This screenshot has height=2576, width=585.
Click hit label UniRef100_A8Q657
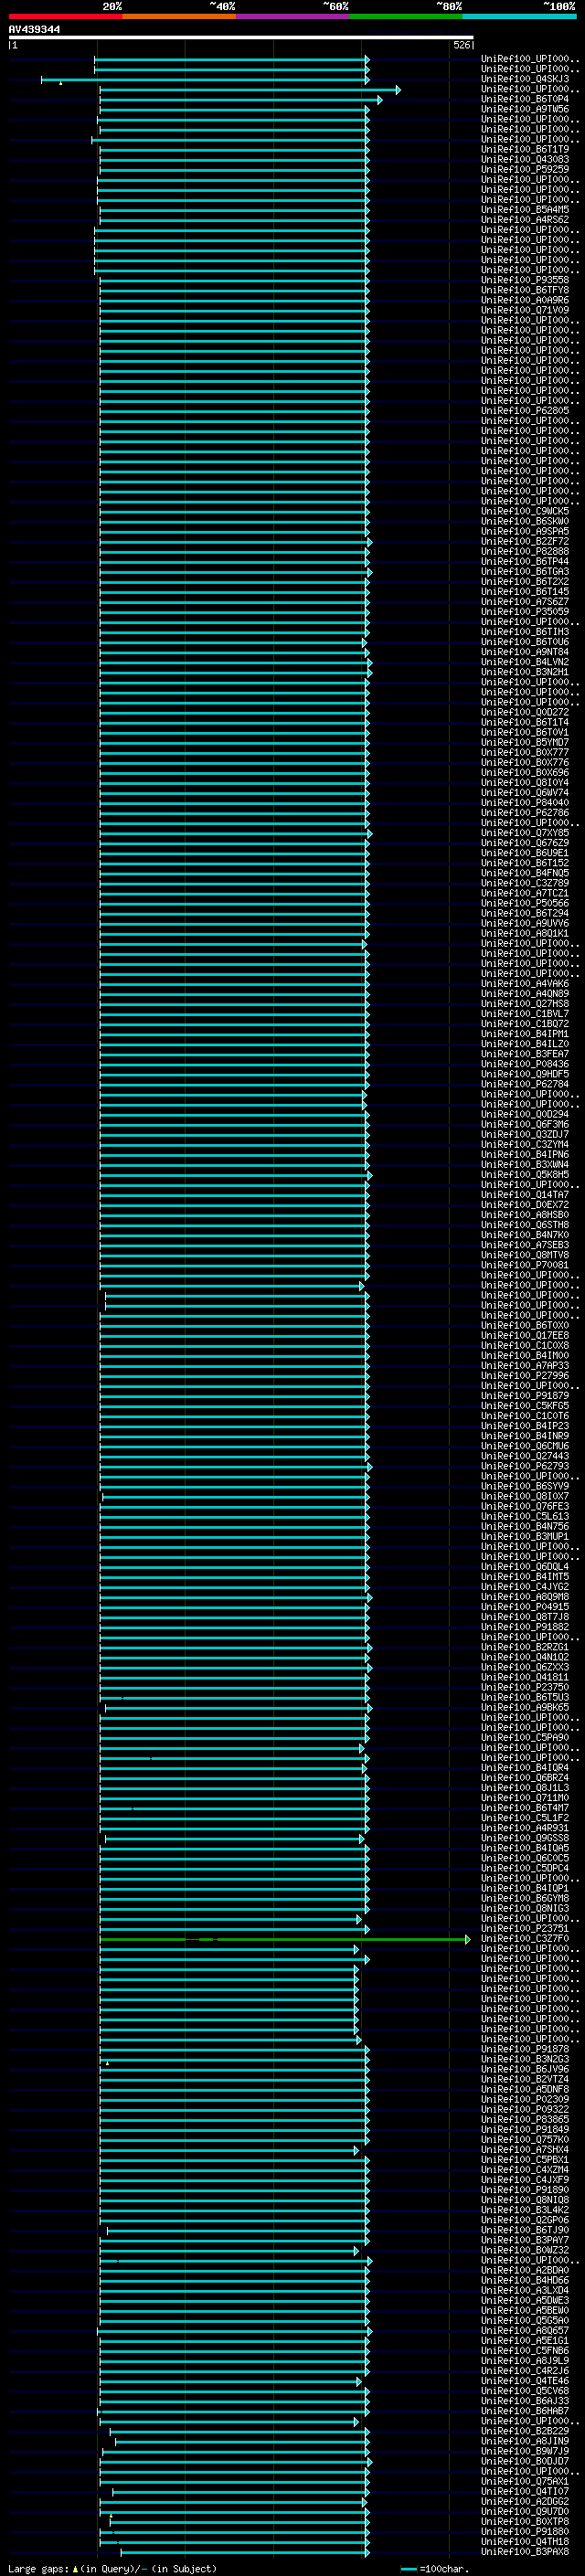525,2330
